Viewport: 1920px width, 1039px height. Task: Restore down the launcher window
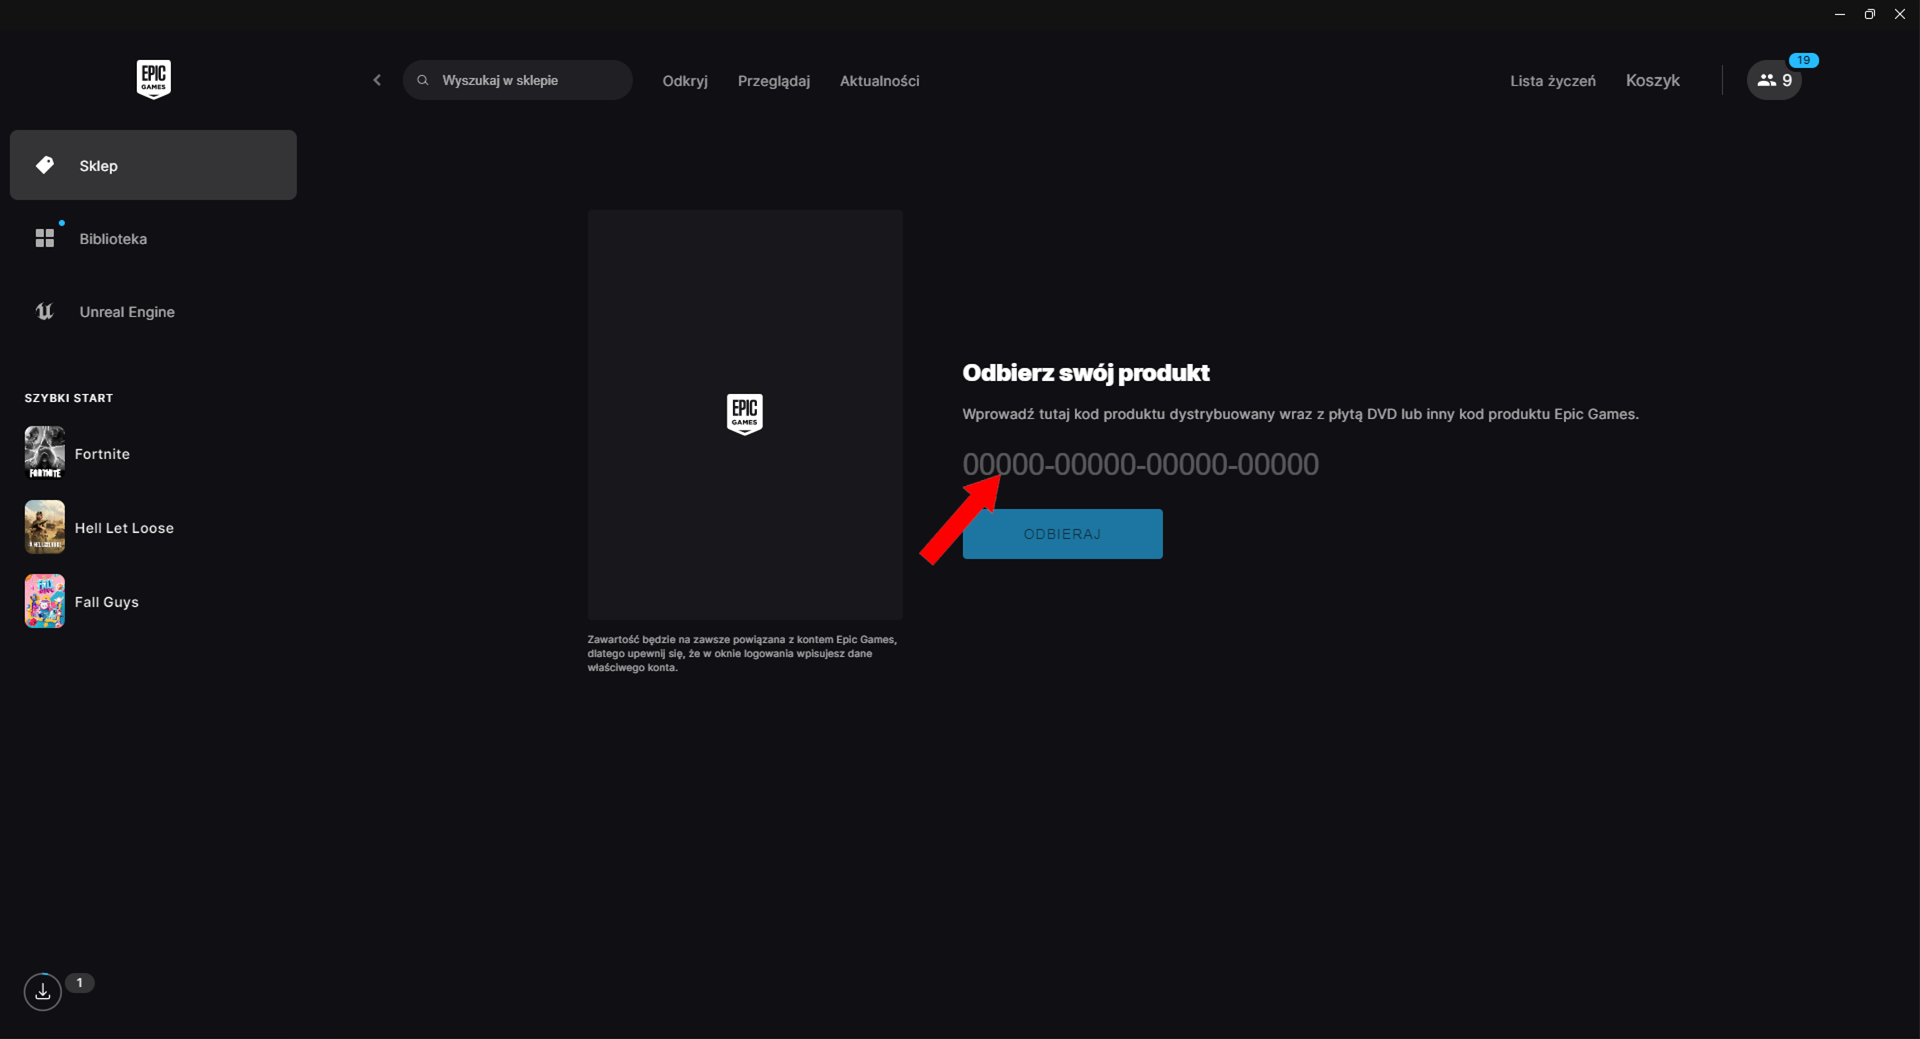(x=1870, y=14)
